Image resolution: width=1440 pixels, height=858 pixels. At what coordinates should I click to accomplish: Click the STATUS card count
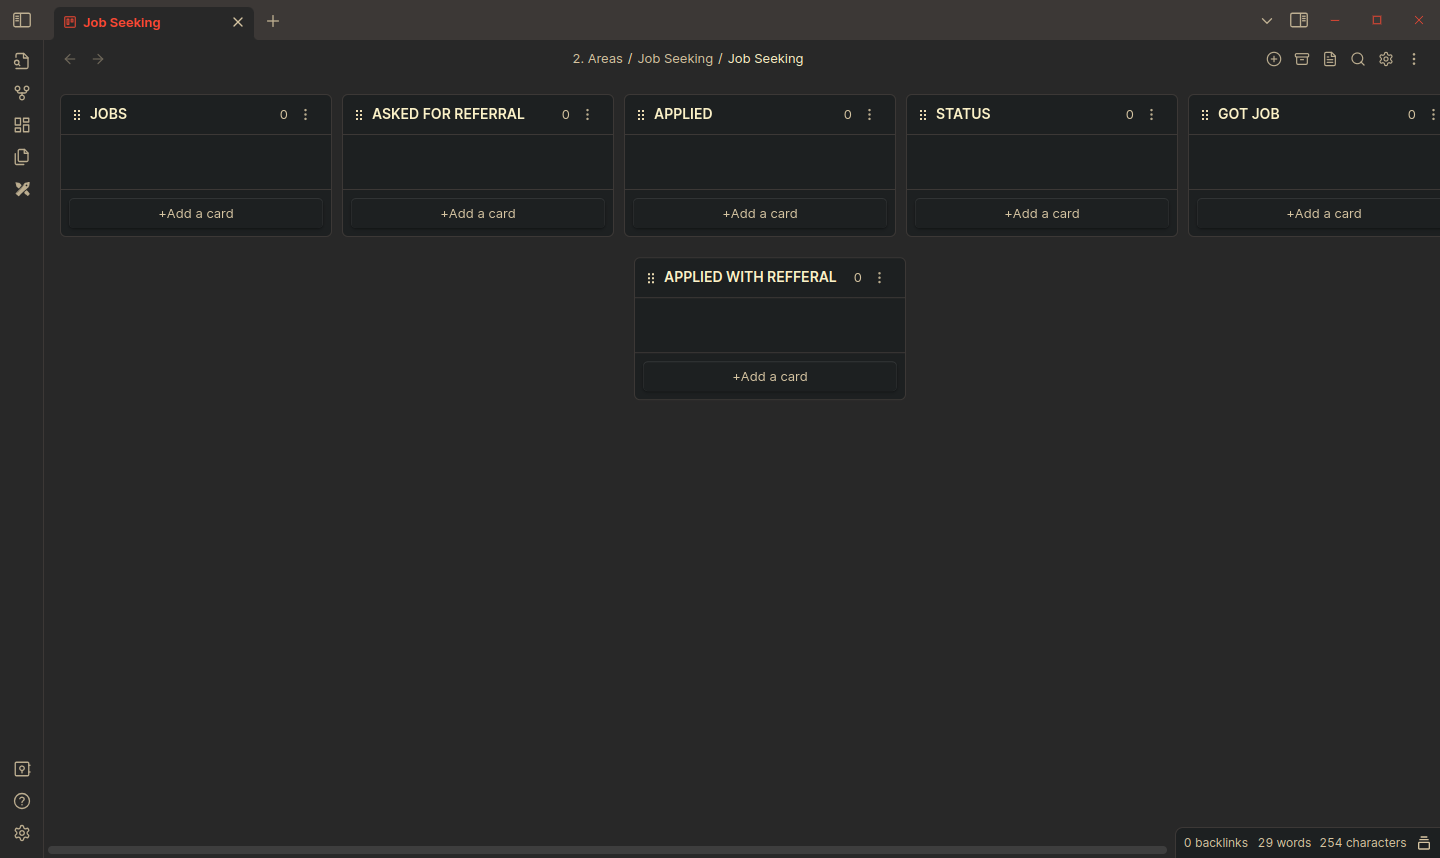click(1130, 115)
